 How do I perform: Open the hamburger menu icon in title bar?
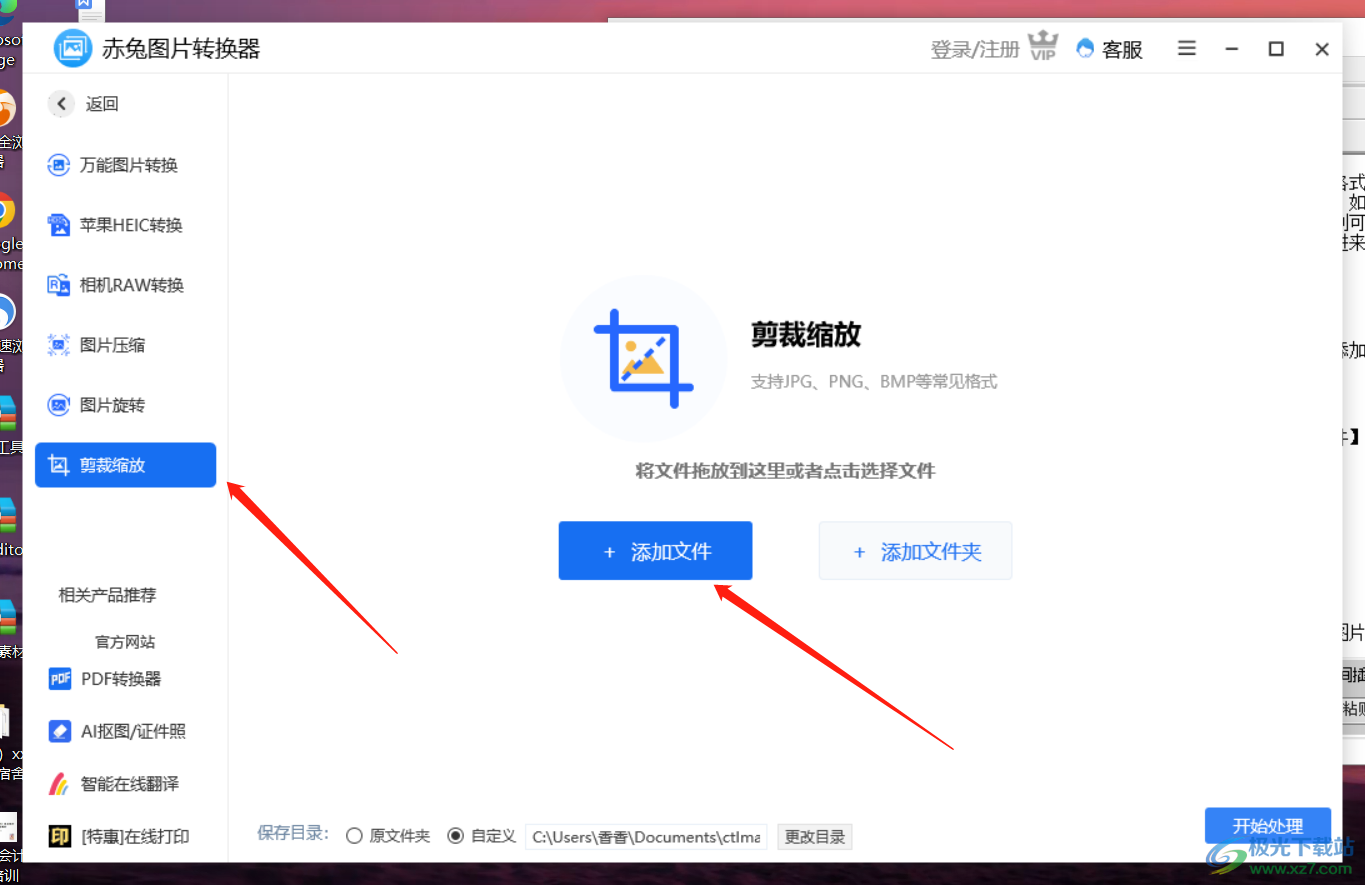[x=1187, y=48]
